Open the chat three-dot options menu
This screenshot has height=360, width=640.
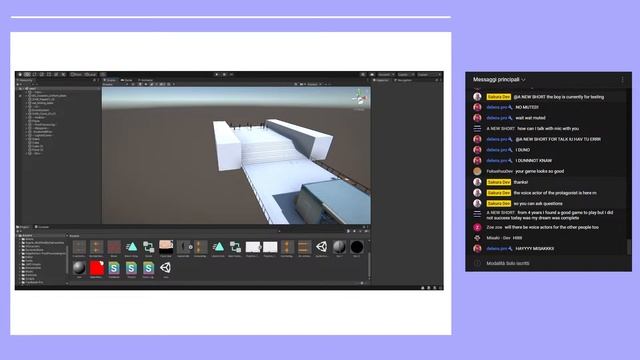point(622,80)
